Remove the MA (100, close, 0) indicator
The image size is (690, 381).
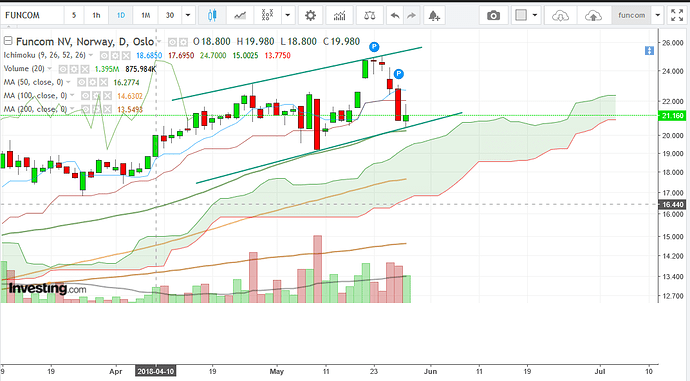pyautogui.click(x=107, y=96)
